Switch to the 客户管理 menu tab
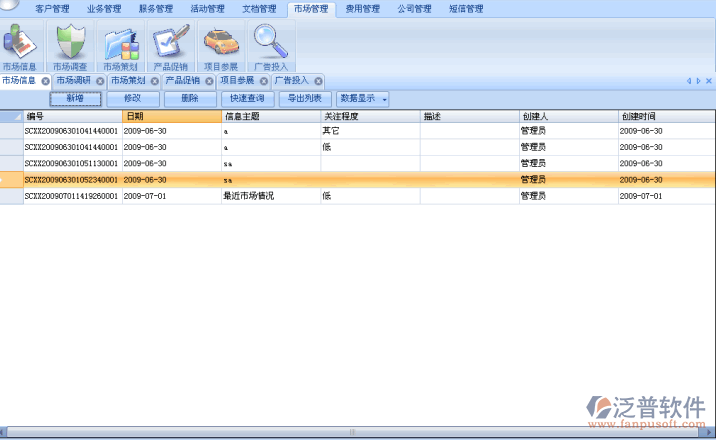716x440 pixels. (53, 9)
